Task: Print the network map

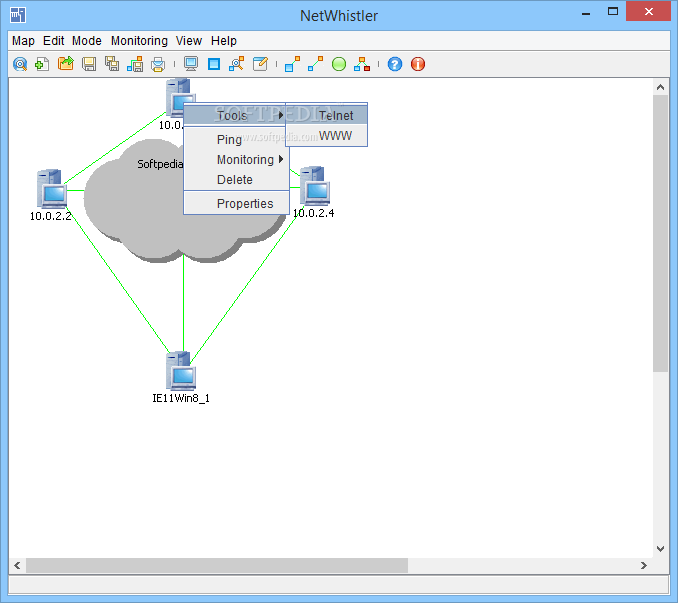Action: tap(158, 64)
